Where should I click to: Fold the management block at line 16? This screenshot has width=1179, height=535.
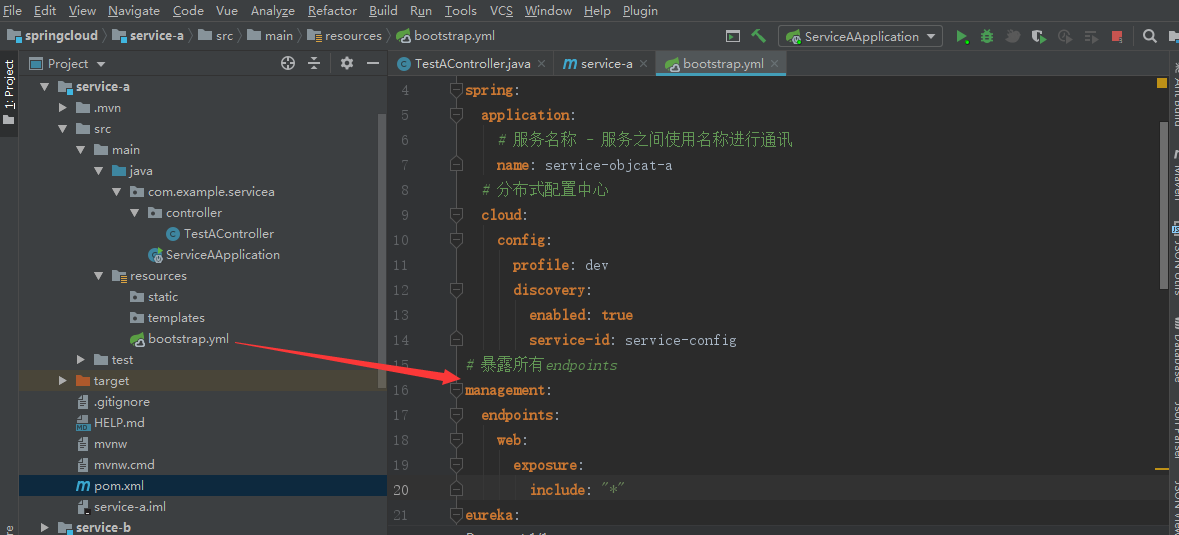(455, 390)
